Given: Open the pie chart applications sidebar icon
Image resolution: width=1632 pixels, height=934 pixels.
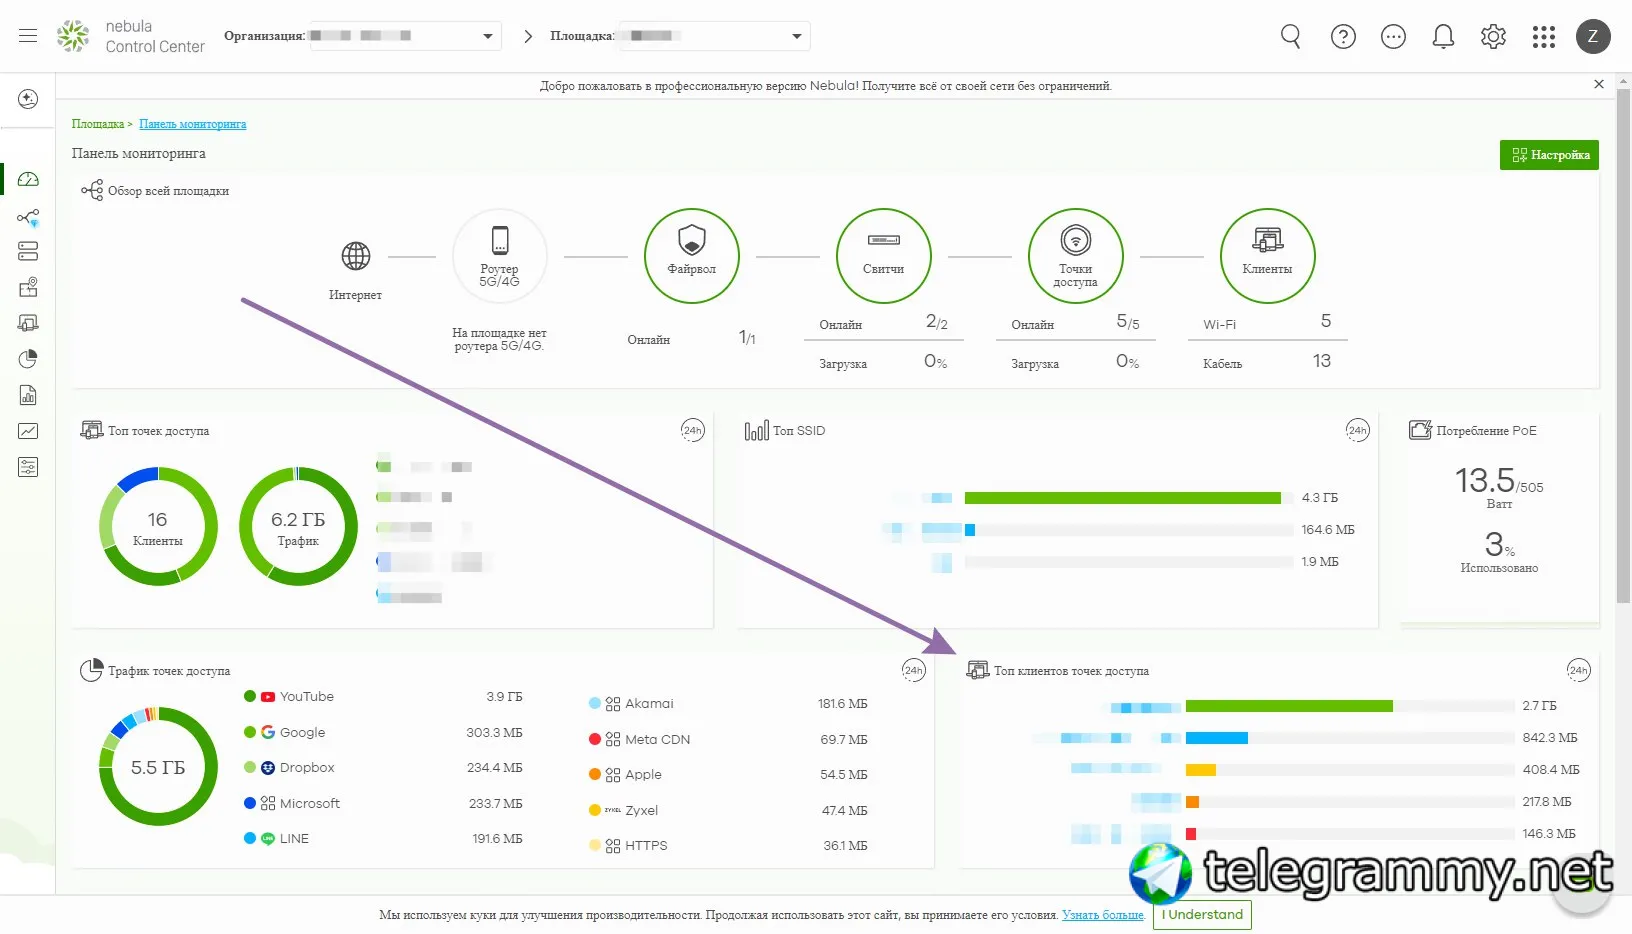Looking at the screenshot, I should [x=28, y=359].
